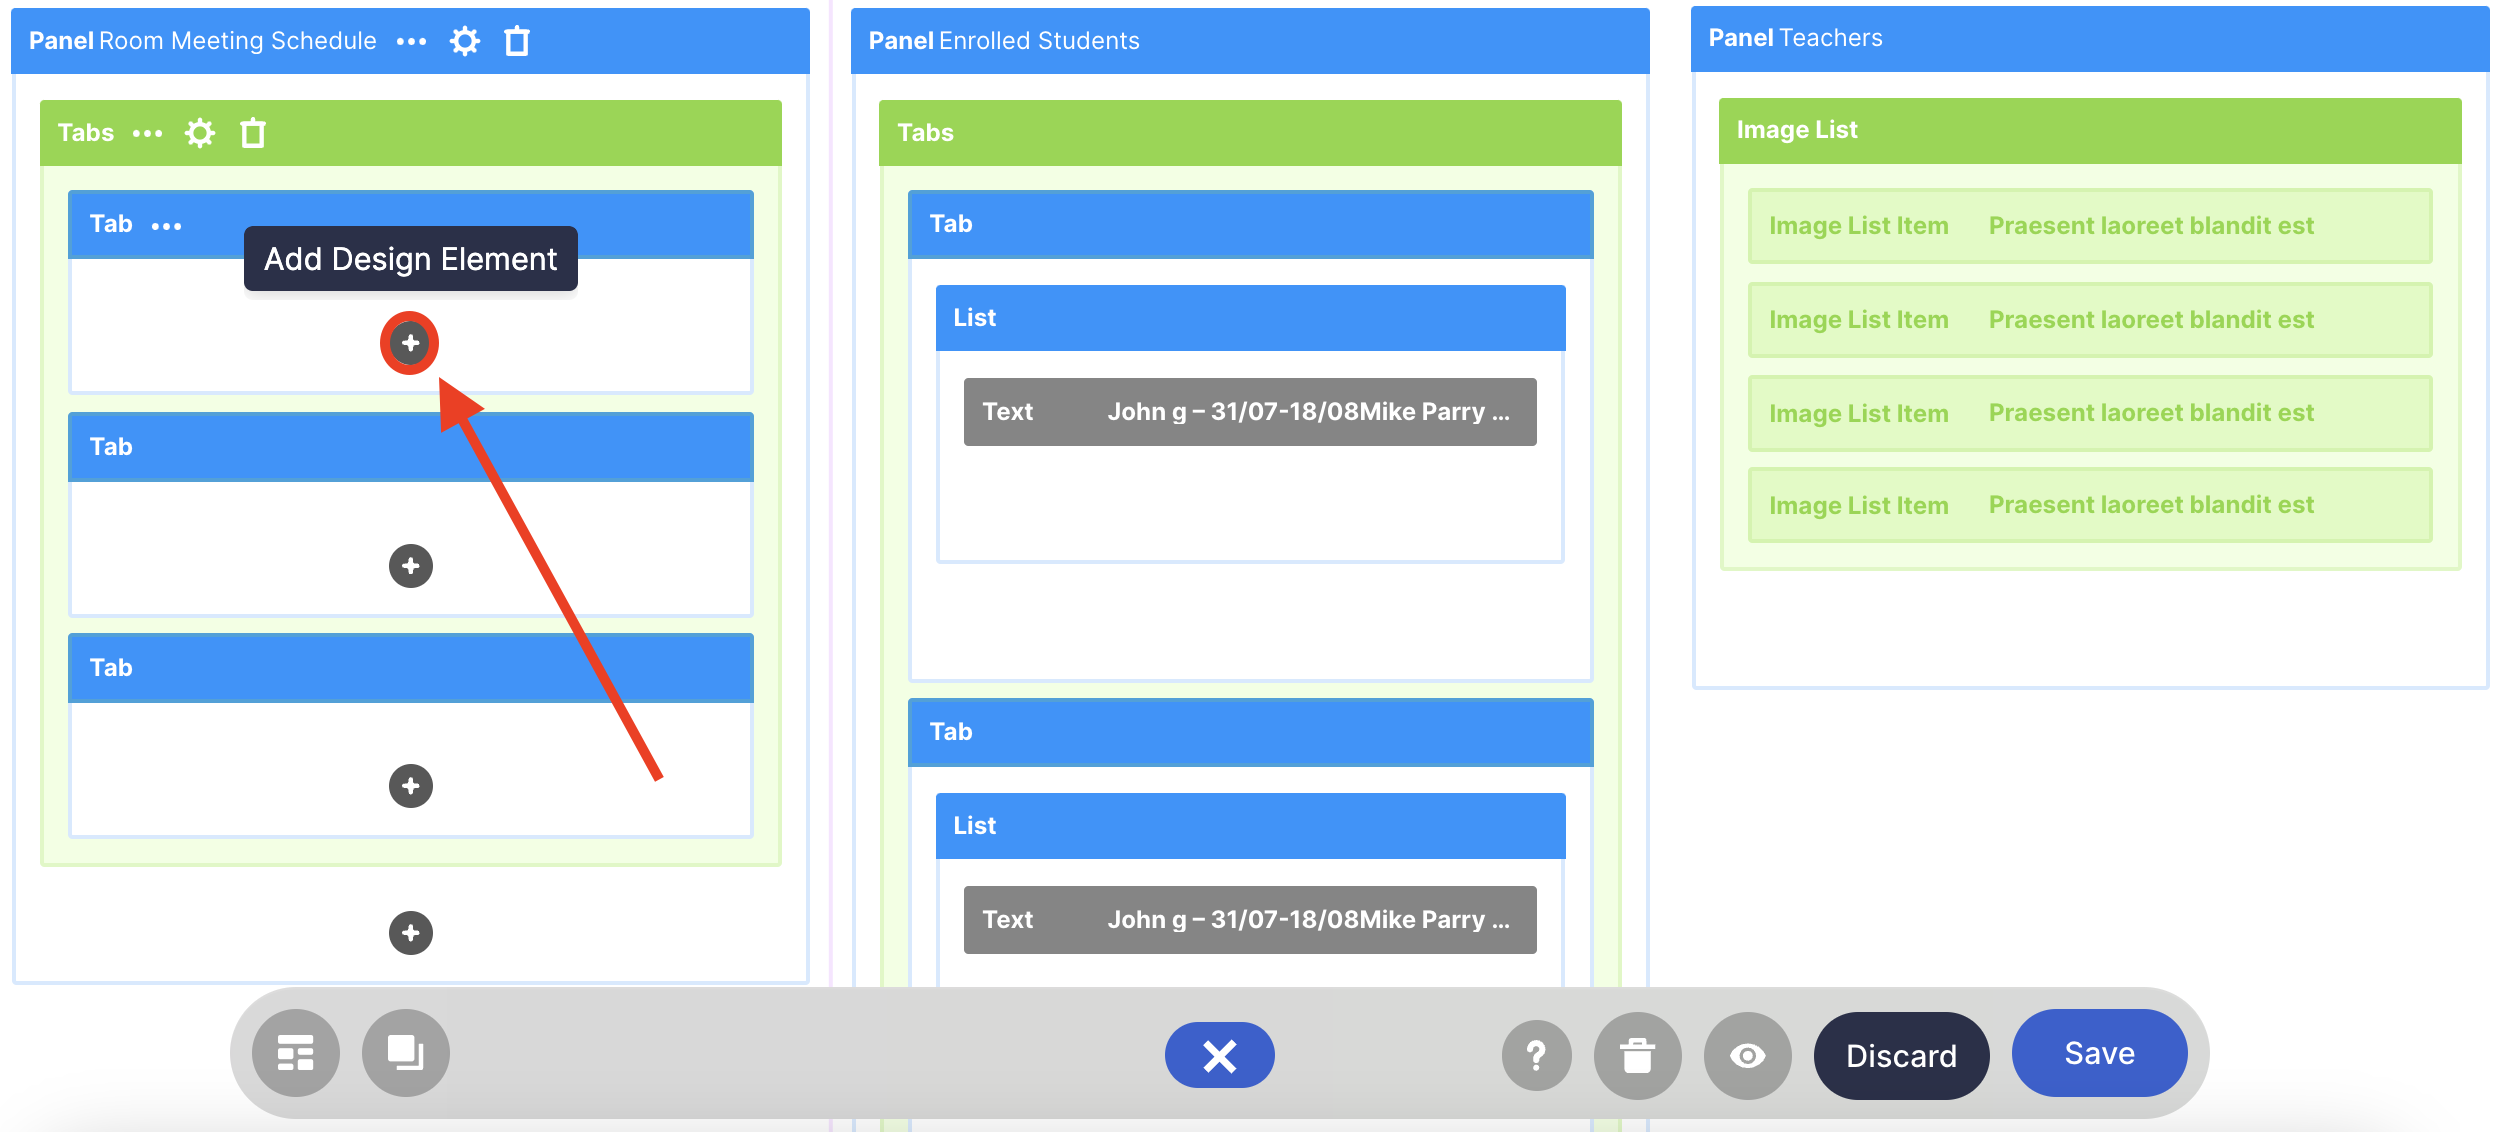The width and height of the screenshot is (2504, 1132).
Task: Add design element to second Tab
Action: click(x=410, y=566)
